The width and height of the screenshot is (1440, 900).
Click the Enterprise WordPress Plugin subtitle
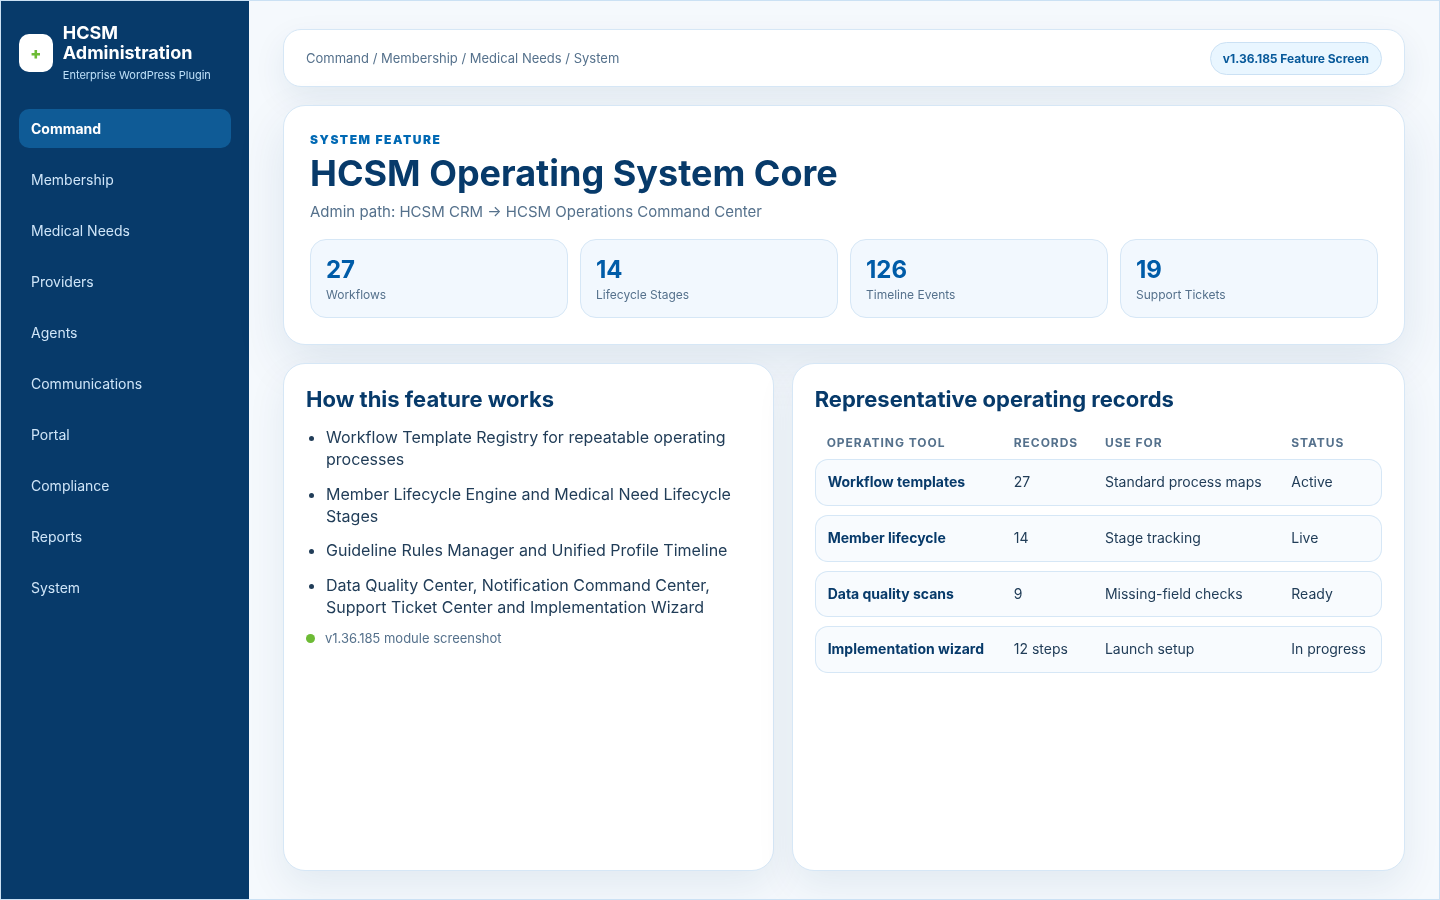[x=136, y=75]
